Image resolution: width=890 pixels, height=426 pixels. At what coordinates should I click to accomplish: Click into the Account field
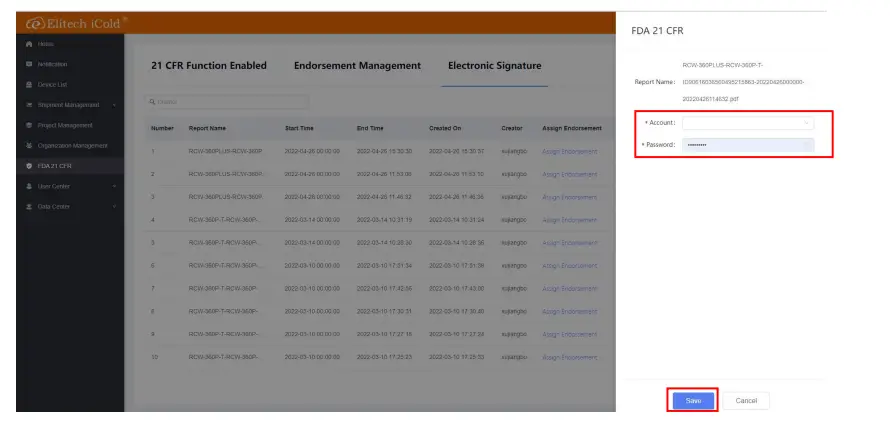click(748, 123)
